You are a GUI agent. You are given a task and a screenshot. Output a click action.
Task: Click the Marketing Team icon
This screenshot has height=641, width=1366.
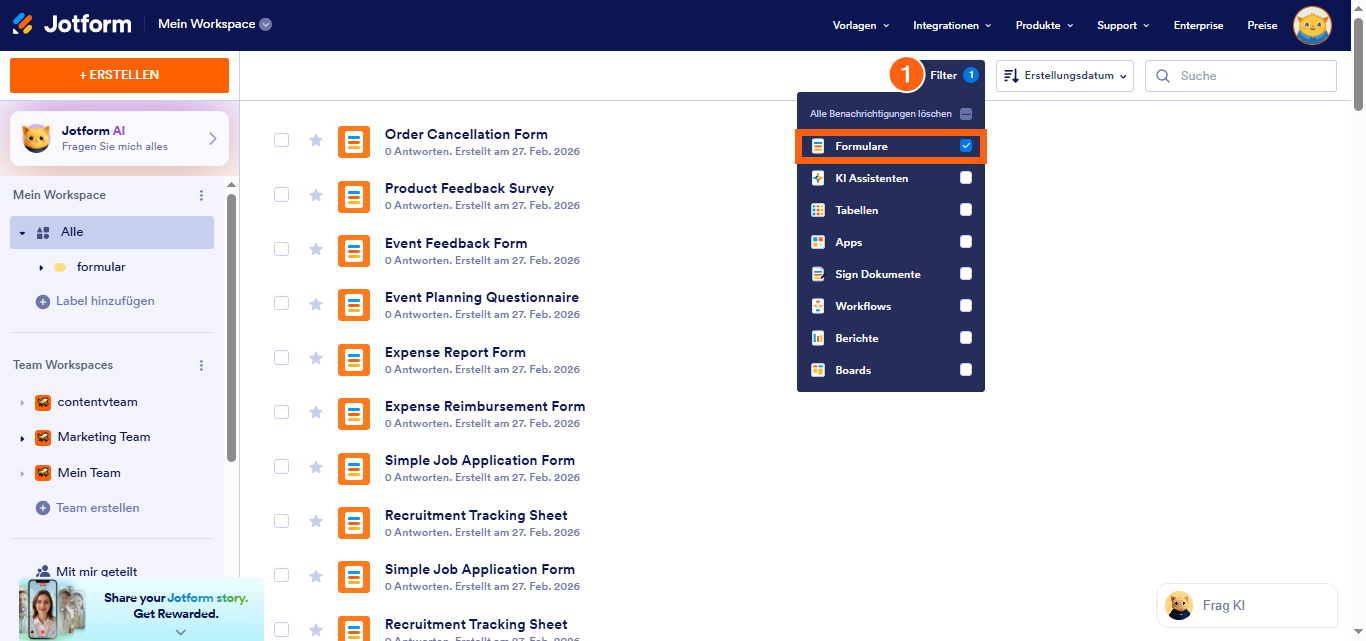click(43, 437)
